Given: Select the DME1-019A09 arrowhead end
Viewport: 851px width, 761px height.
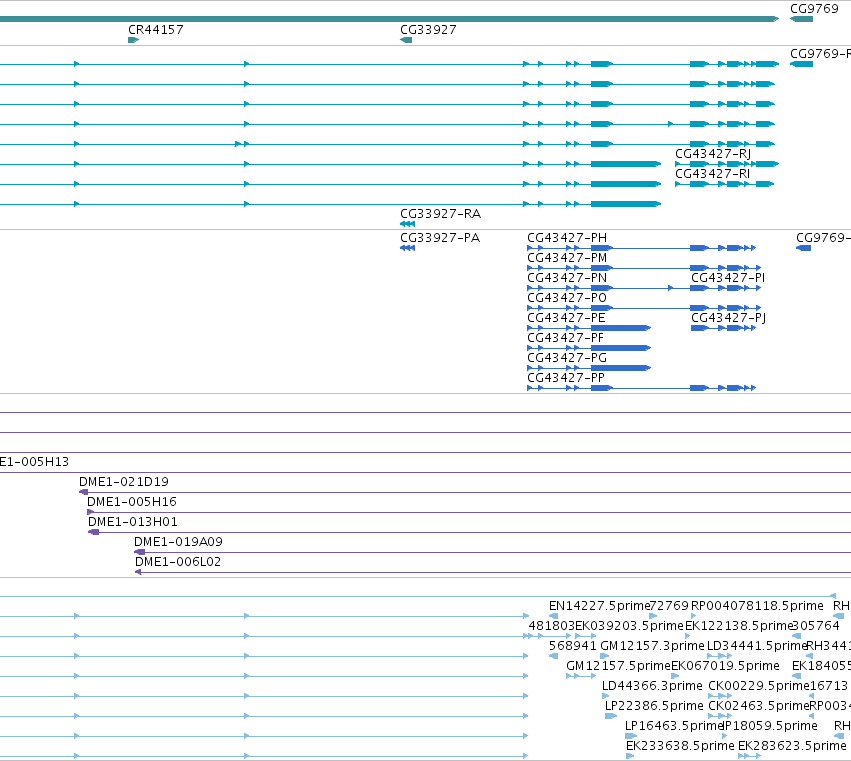Looking at the screenshot, I should tap(139, 552).
